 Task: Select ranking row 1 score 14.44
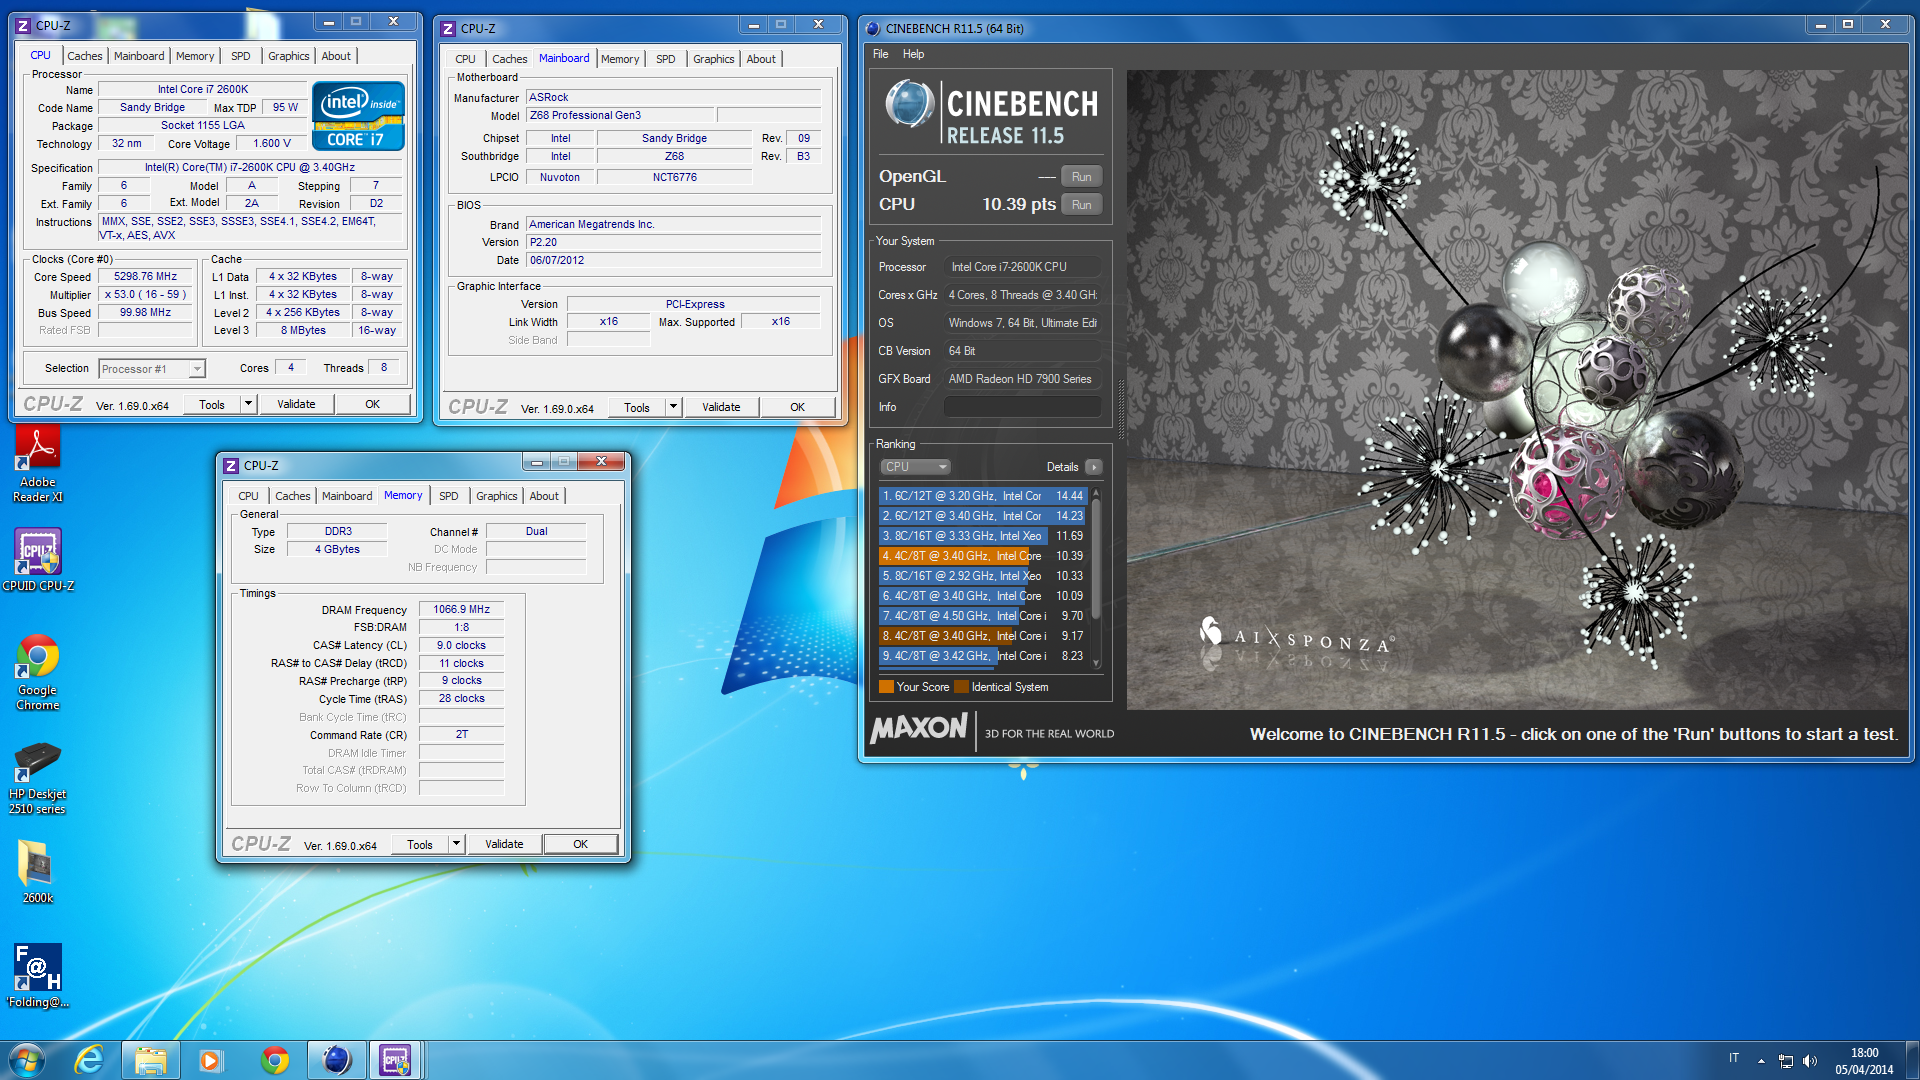[x=982, y=496]
